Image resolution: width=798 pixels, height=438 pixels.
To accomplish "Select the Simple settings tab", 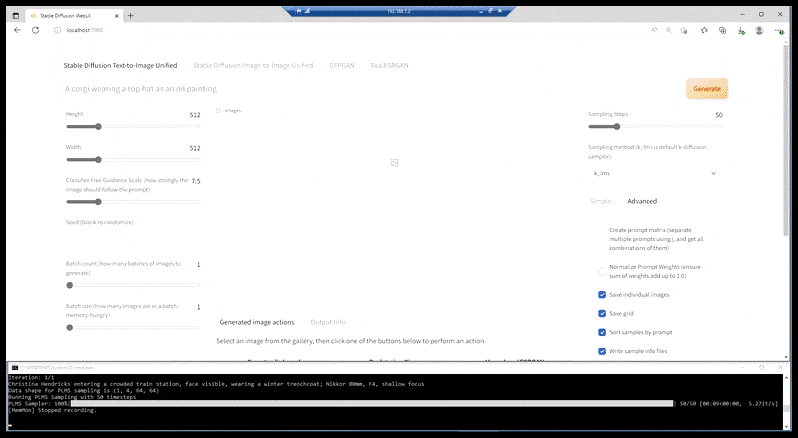I will 600,201.
